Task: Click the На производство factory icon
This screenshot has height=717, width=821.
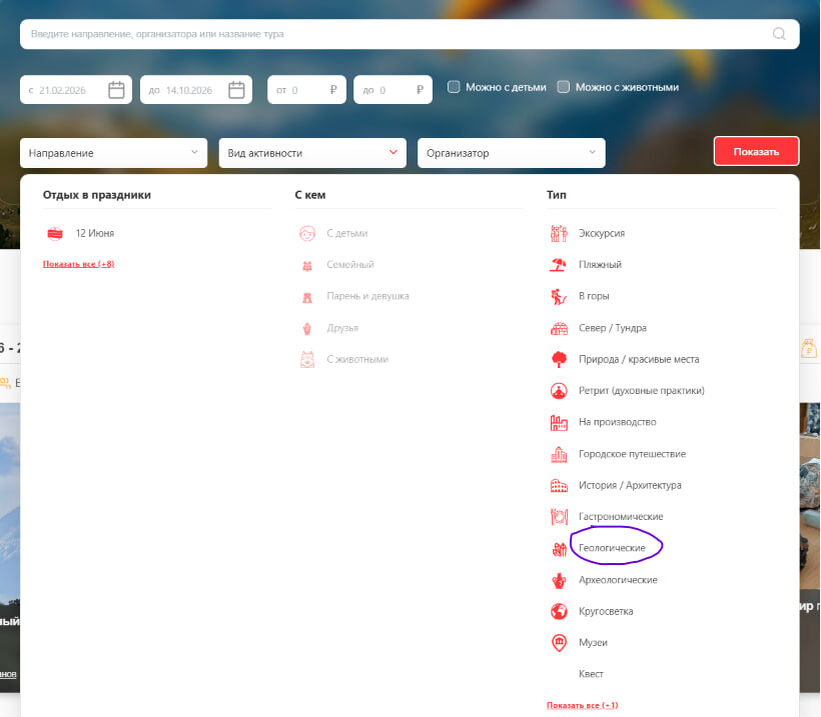Action: [559, 422]
